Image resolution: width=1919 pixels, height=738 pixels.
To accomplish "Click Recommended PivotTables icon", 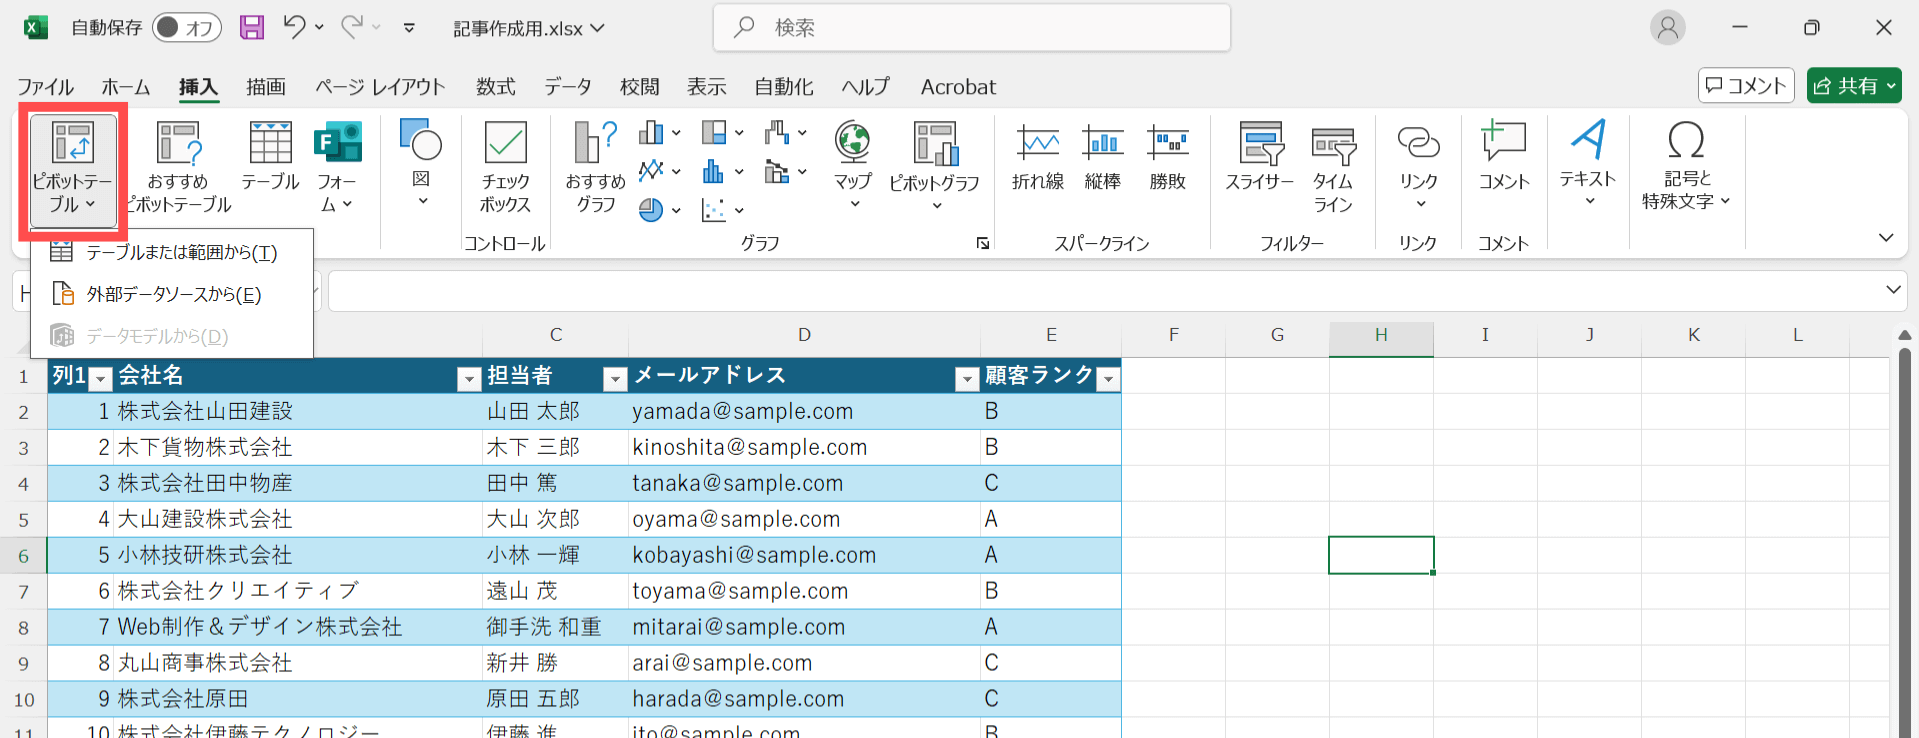I will point(179,143).
